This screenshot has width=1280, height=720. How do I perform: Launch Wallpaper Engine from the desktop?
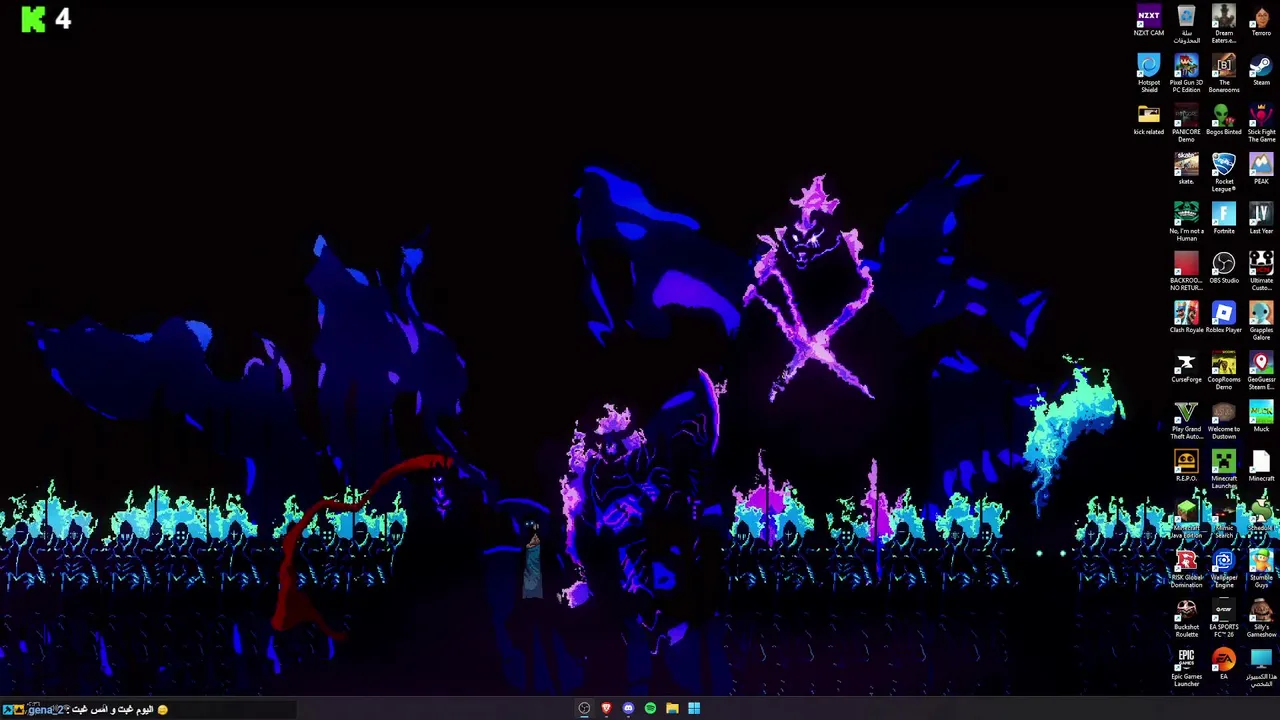[x=1223, y=569]
